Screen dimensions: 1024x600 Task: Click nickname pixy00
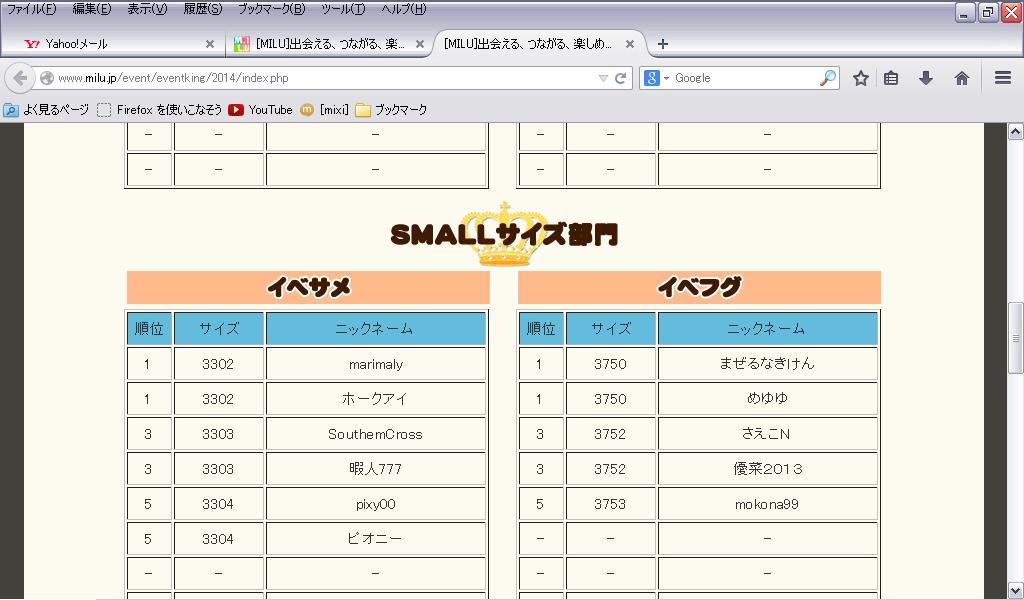click(x=376, y=504)
